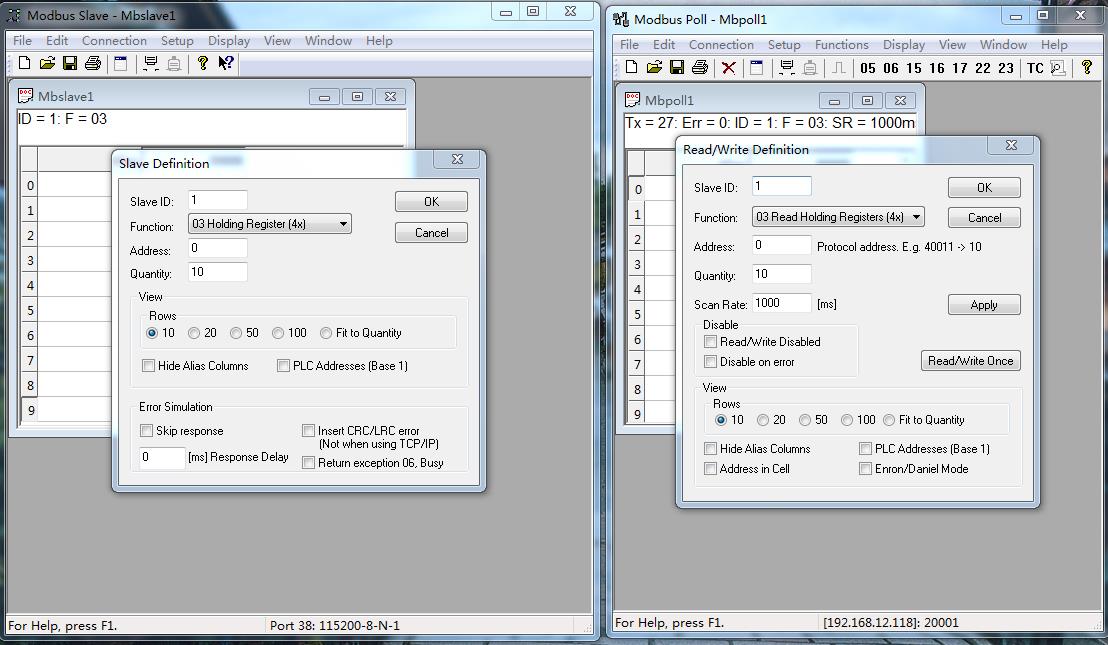Click the context help arrow icon in Modbus Slave
The height and width of the screenshot is (645, 1108).
226,63
